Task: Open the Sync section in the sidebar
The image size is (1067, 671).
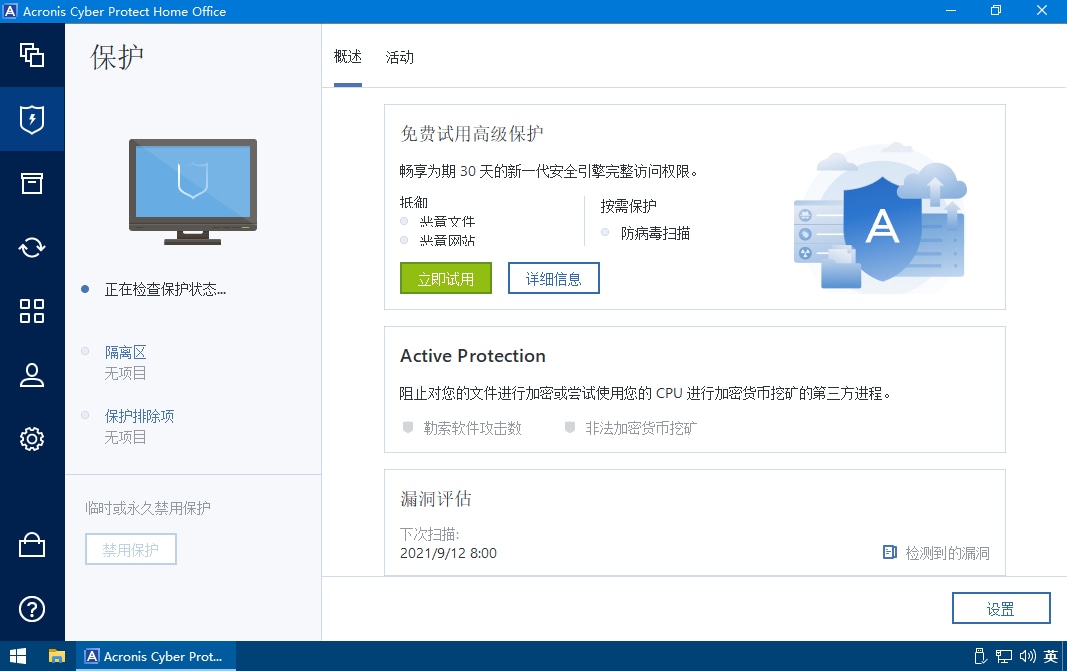Action: (x=32, y=247)
